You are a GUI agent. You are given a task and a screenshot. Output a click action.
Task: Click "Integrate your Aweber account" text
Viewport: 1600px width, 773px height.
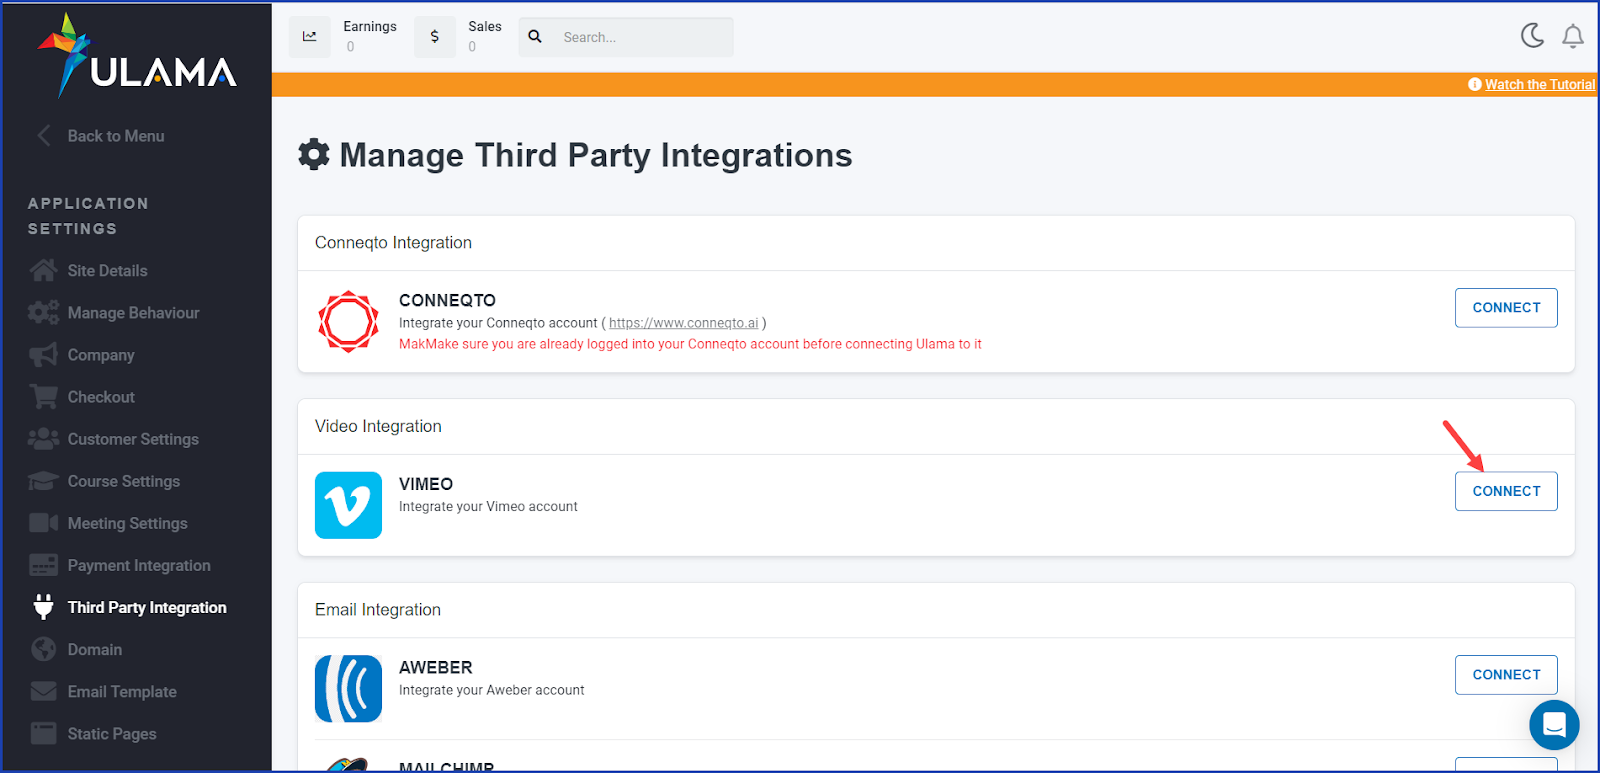click(x=492, y=690)
